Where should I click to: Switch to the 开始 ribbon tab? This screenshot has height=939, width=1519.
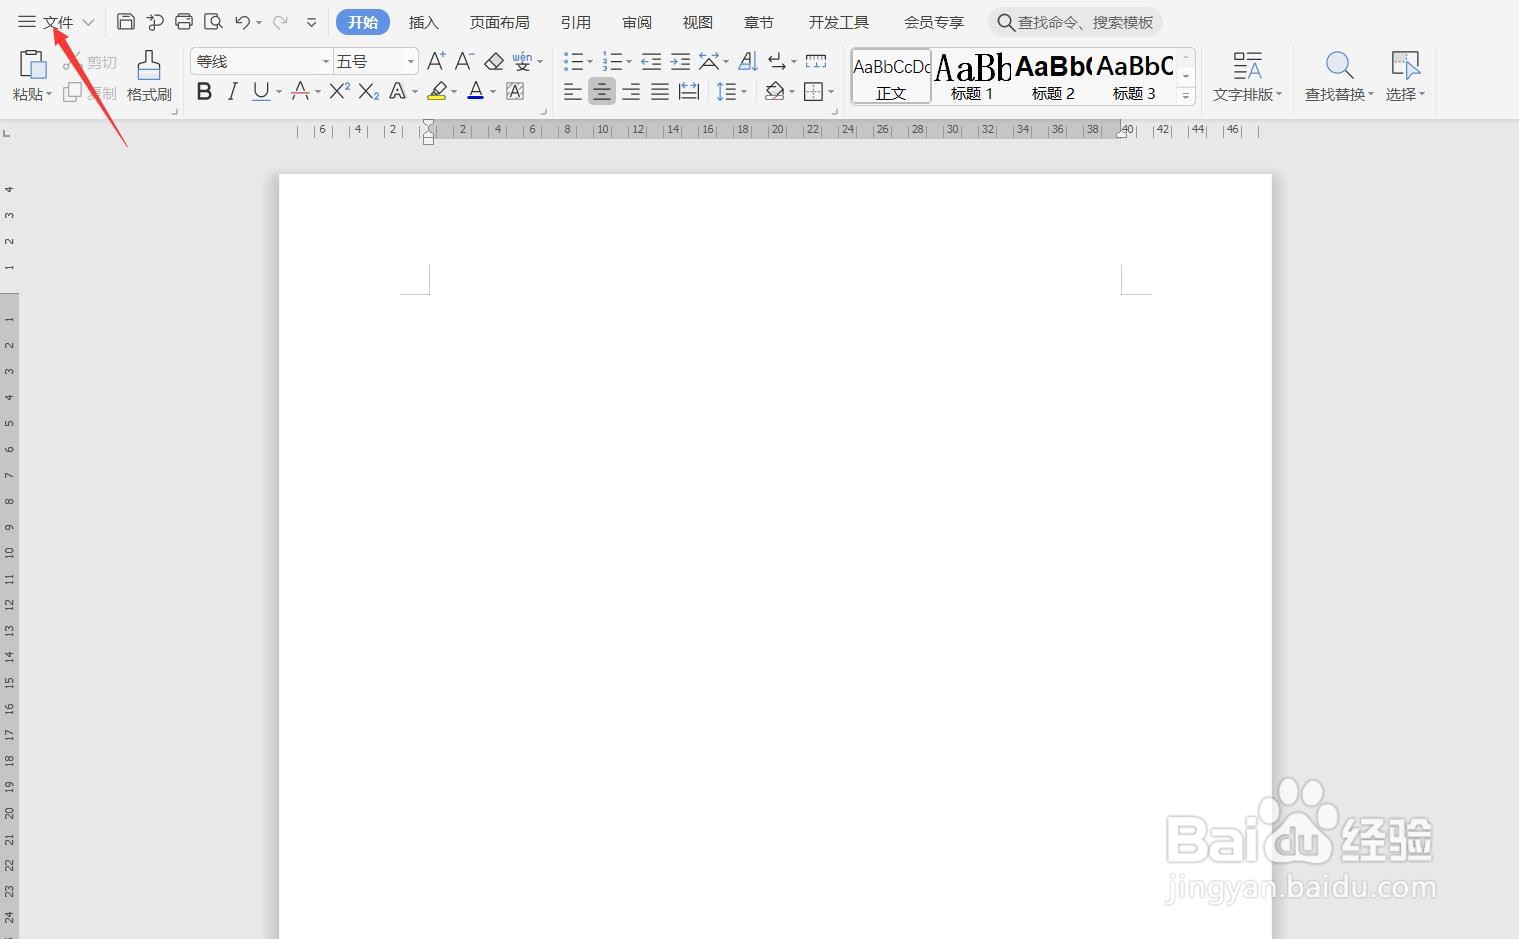pos(363,22)
